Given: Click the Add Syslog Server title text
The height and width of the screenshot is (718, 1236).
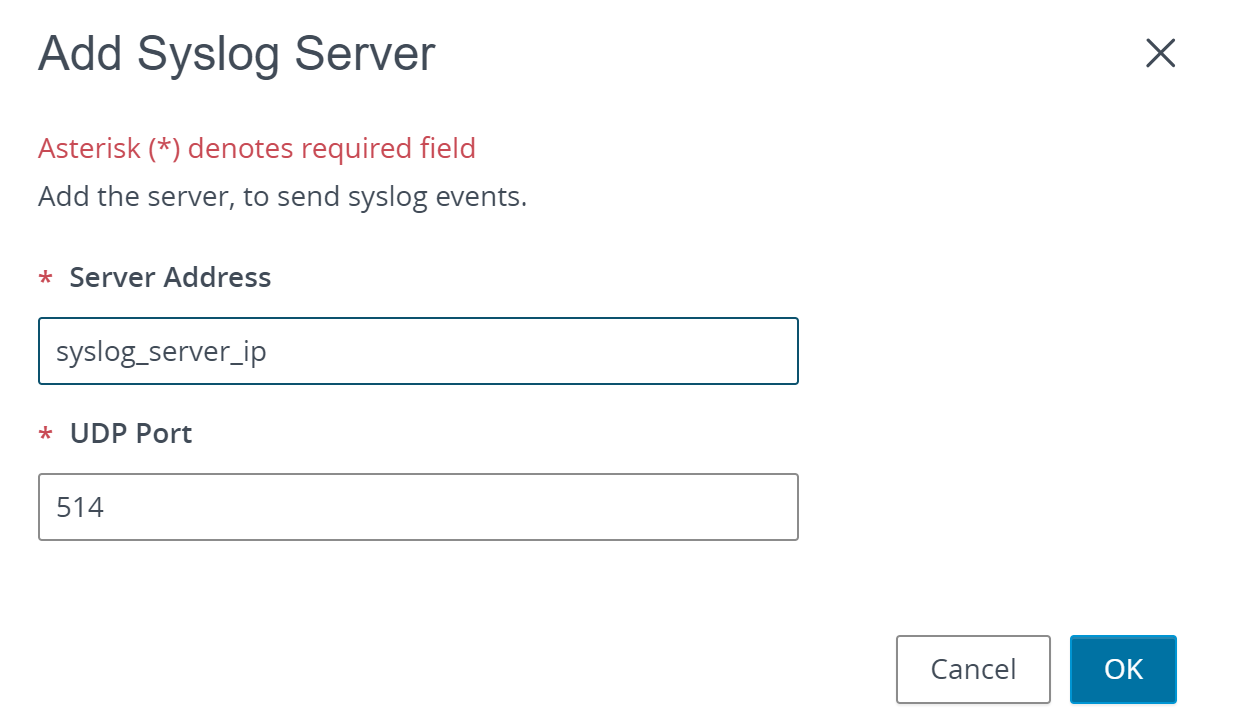Looking at the screenshot, I should tap(236, 54).
